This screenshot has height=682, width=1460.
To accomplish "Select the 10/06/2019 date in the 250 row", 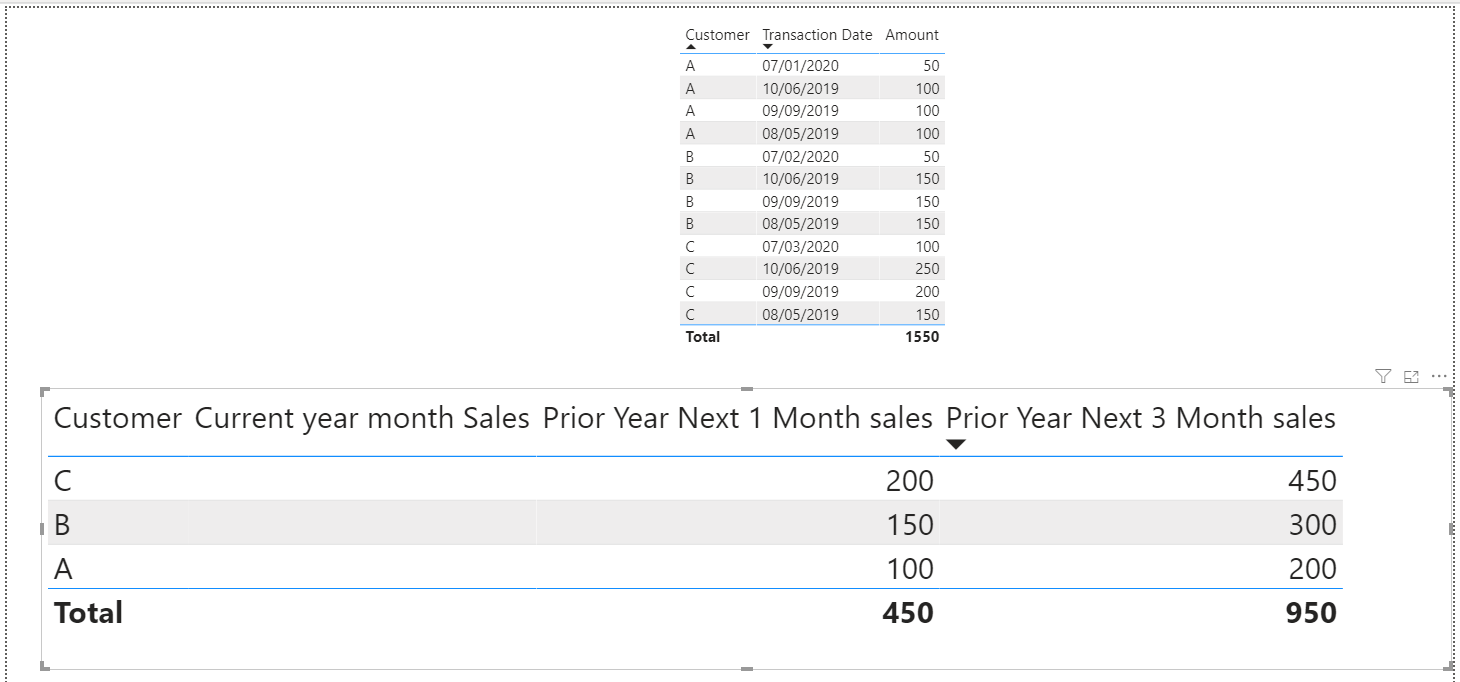I will (800, 268).
